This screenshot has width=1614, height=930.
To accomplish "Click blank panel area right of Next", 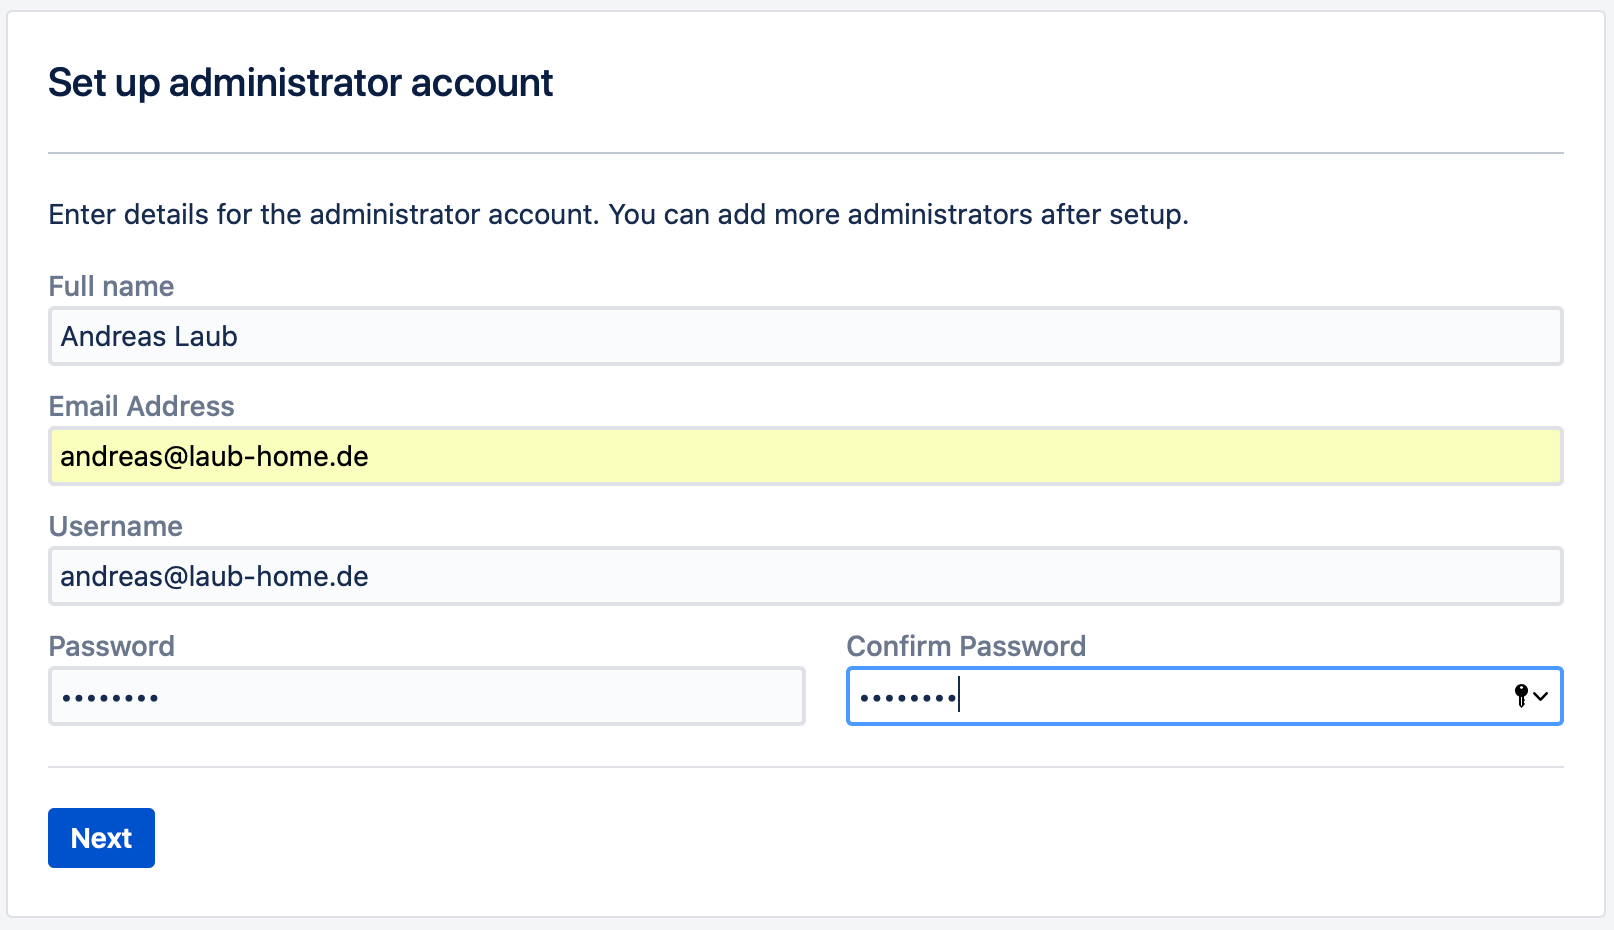I will click(x=800, y=840).
